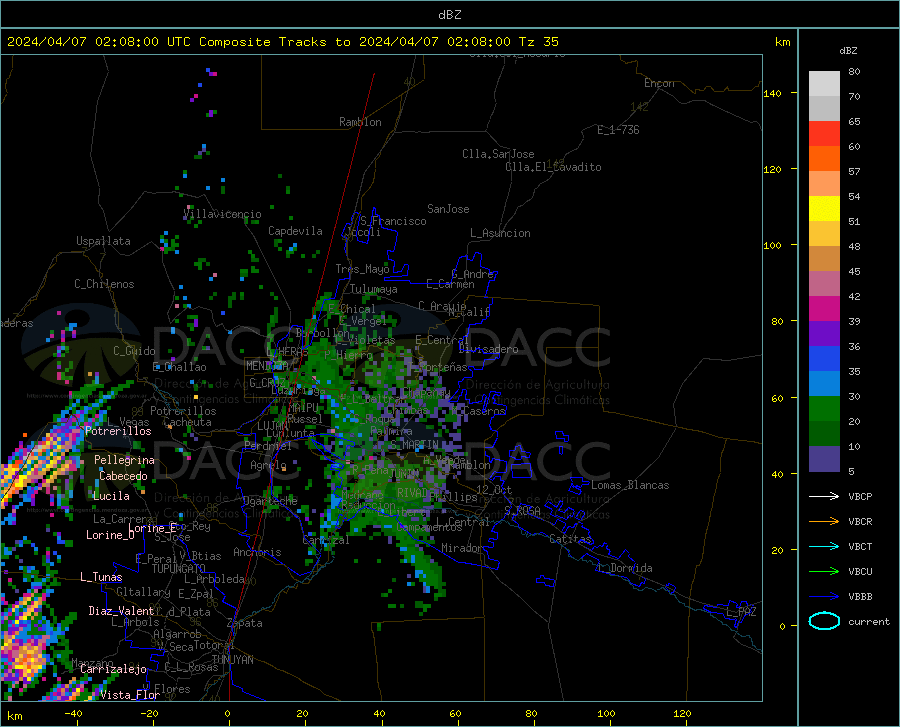Click the Cacheuta map label

click(187, 422)
